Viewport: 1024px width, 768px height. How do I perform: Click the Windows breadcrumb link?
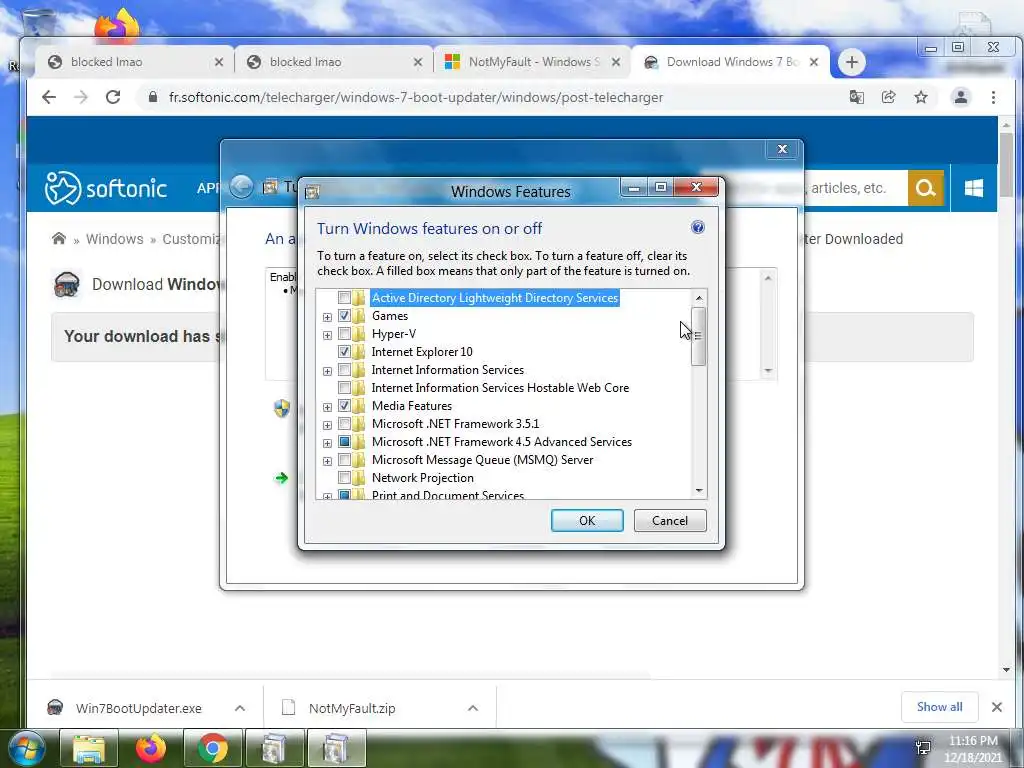click(x=114, y=239)
